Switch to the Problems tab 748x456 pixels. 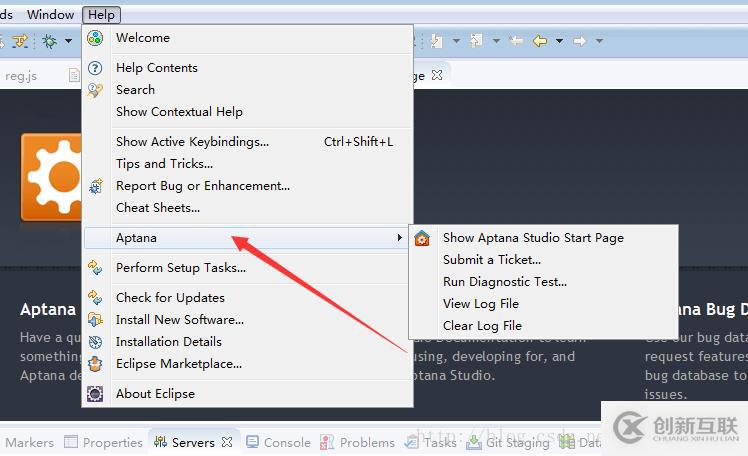[357, 442]
